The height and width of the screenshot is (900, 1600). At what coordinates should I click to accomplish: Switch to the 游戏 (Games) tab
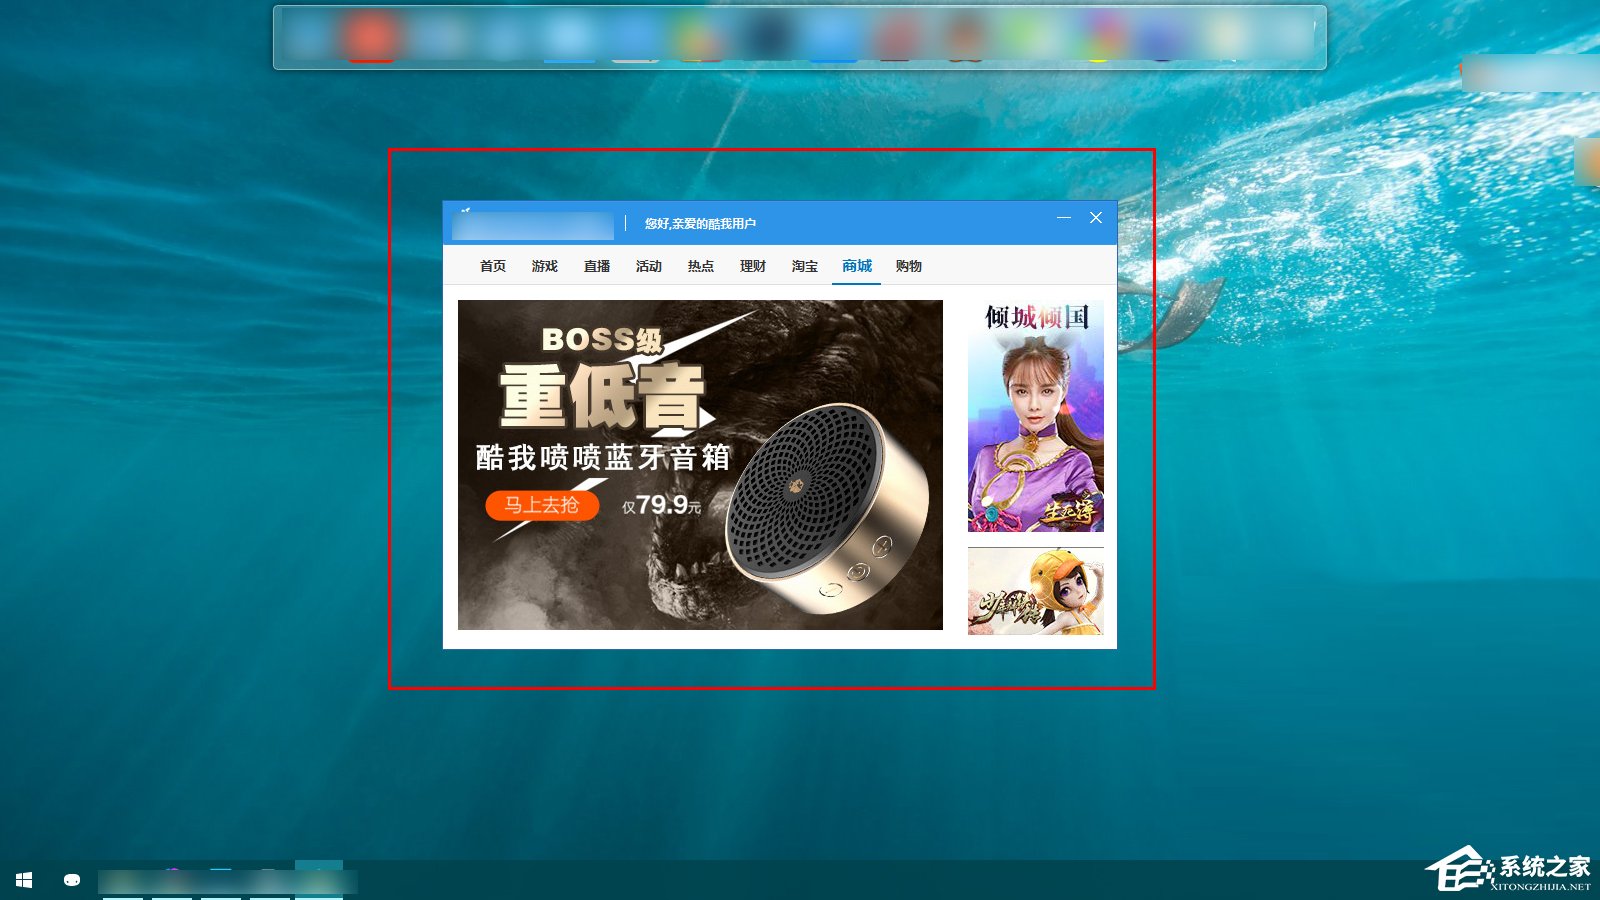543,266
